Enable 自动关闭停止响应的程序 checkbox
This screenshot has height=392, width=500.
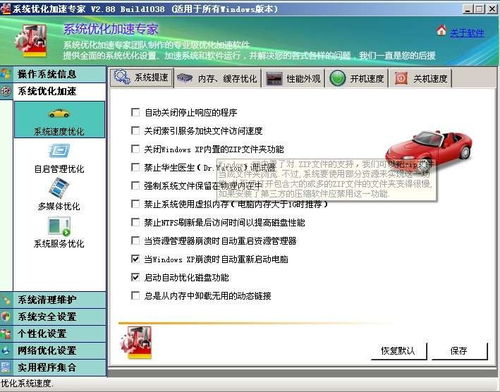(135, 112)
